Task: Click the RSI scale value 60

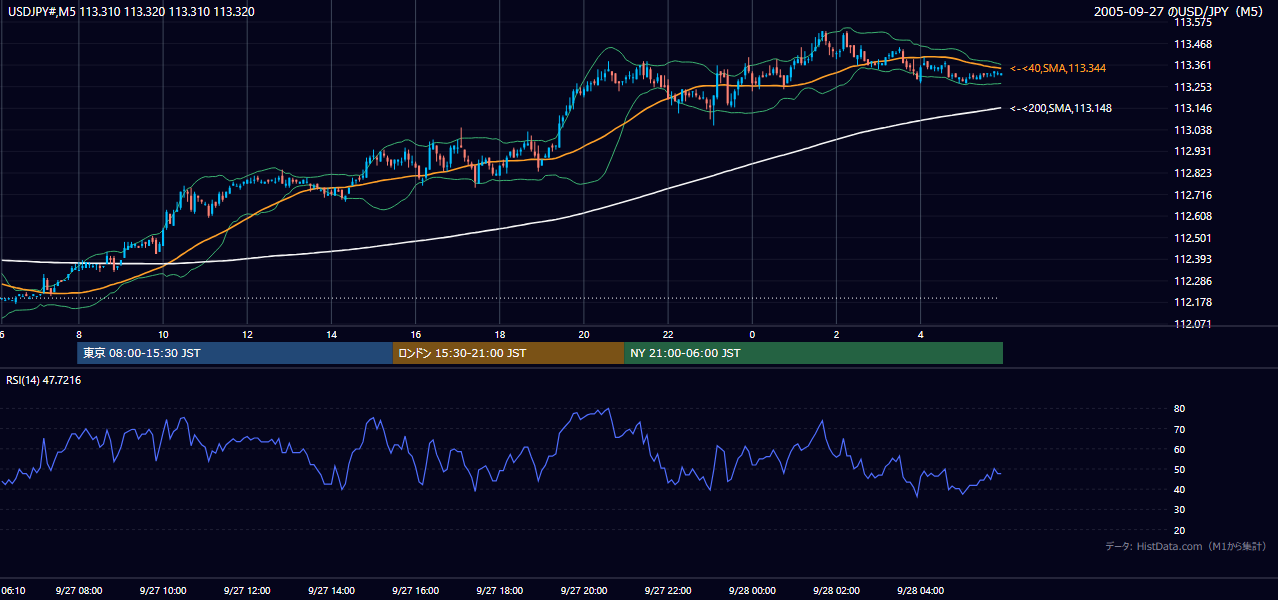Action: (x=1179, y=449)
